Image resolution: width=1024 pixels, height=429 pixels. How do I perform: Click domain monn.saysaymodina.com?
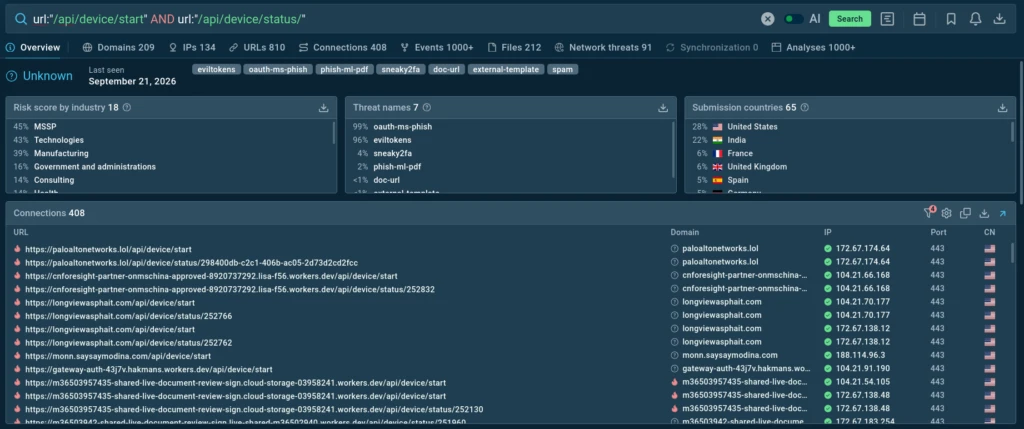click(730, 355)
